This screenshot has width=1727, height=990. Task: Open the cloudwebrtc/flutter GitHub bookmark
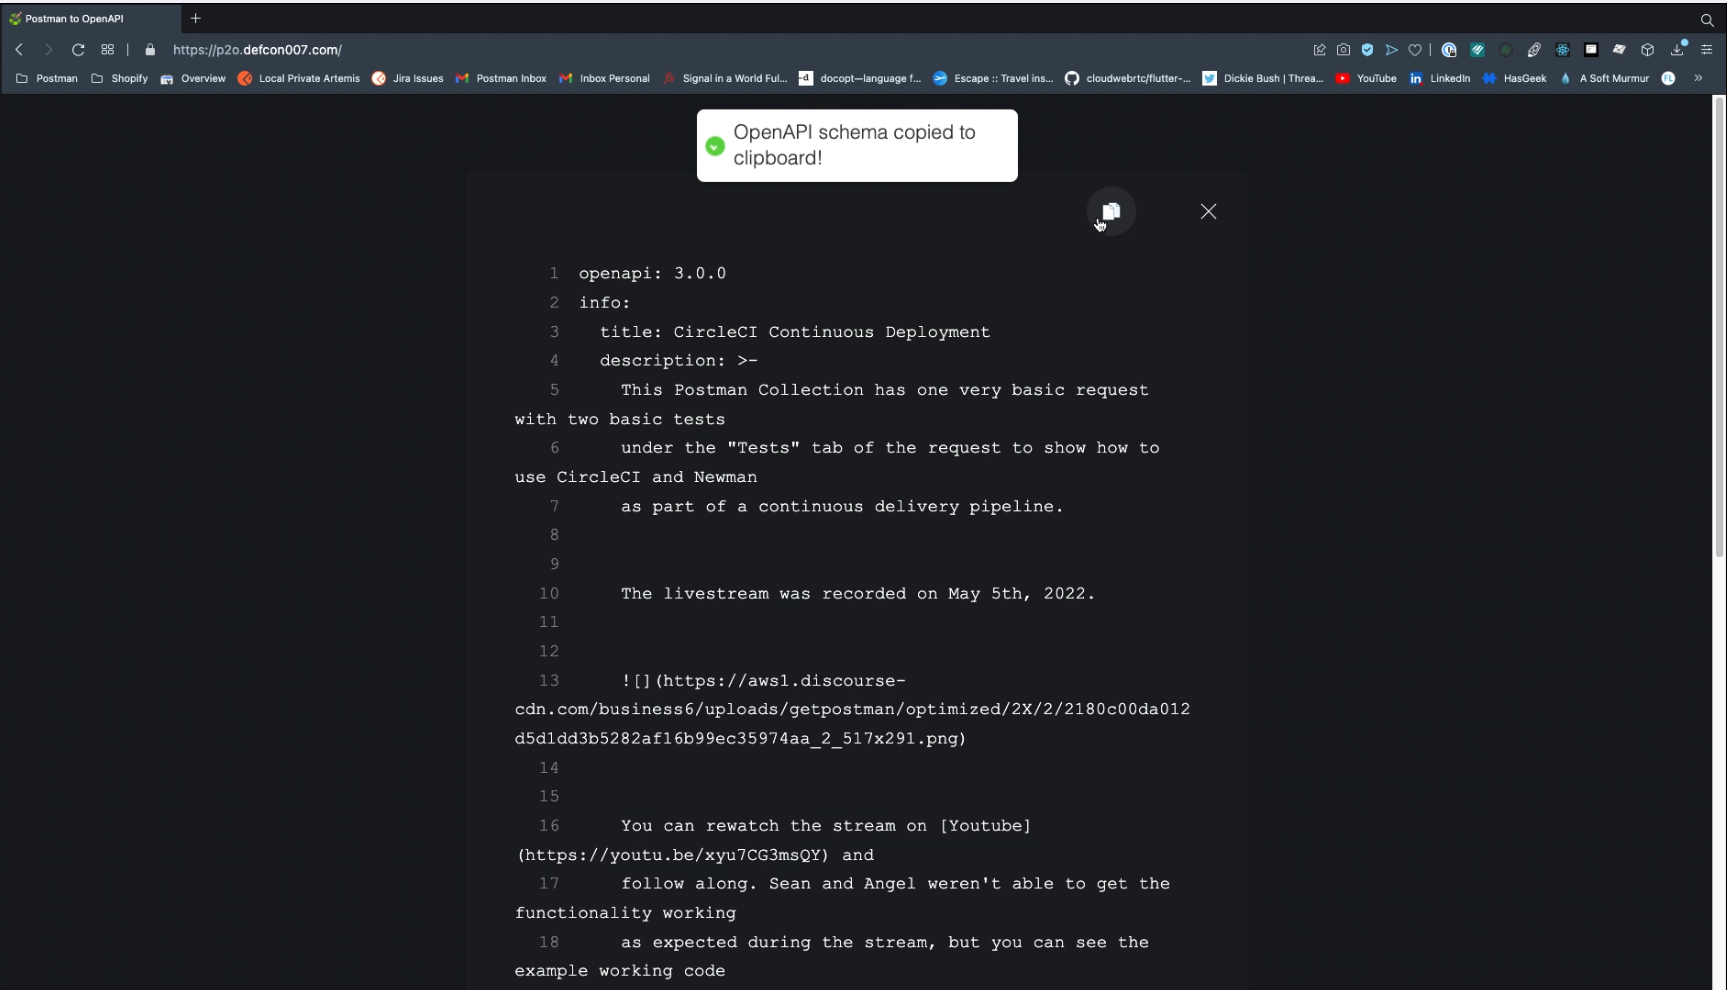[x=1128, y=78]
